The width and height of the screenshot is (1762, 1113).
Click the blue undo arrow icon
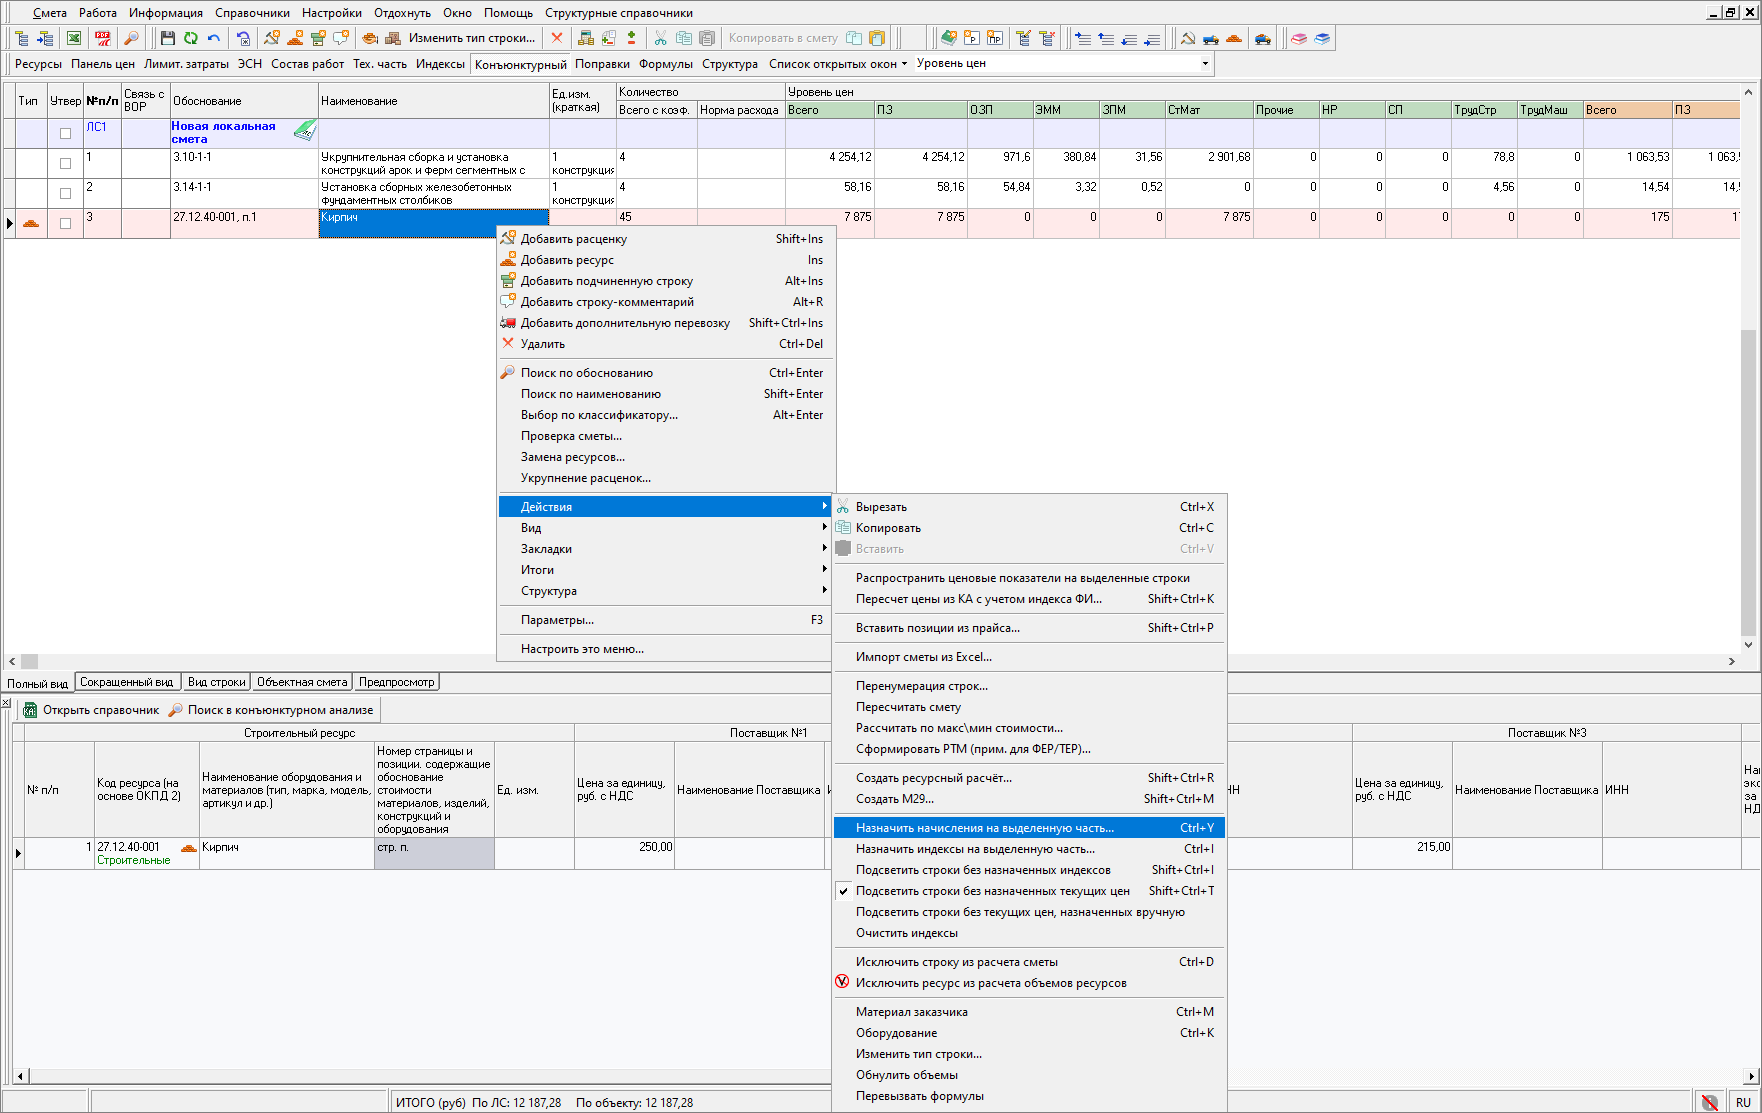(x=213, y=38)
